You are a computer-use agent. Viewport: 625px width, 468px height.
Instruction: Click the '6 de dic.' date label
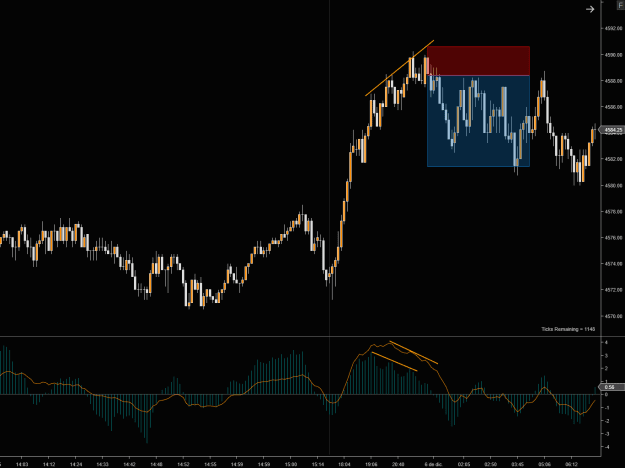[434, 464]
